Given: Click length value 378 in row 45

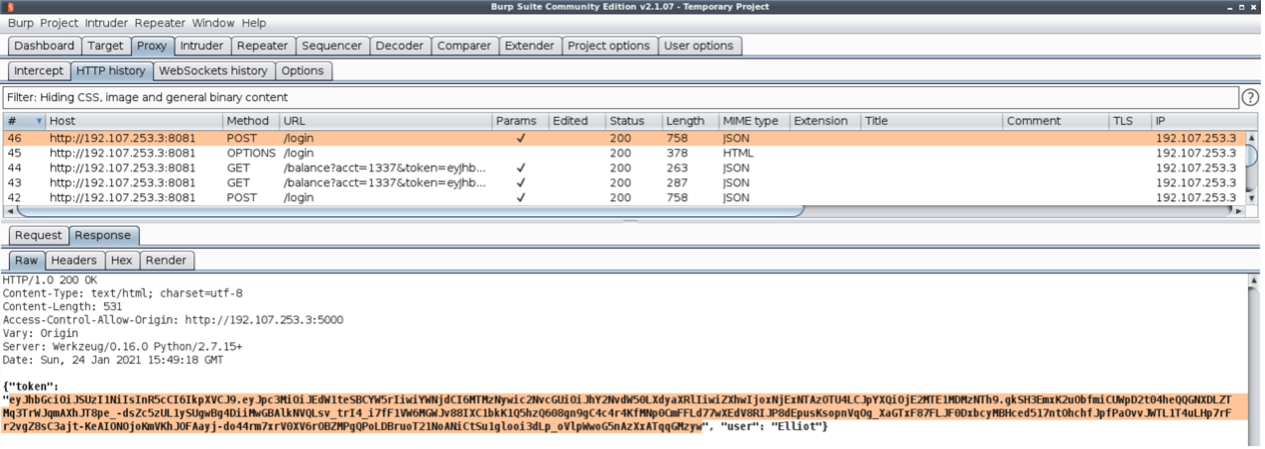Looking at the screenshot, I should coord(677,153).
